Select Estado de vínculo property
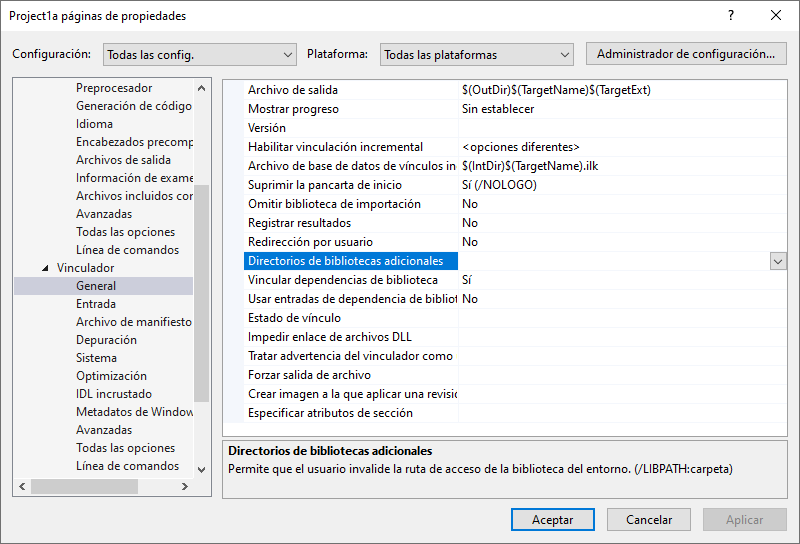Viewport: 800px width, 544px height. tap(294, 318)
